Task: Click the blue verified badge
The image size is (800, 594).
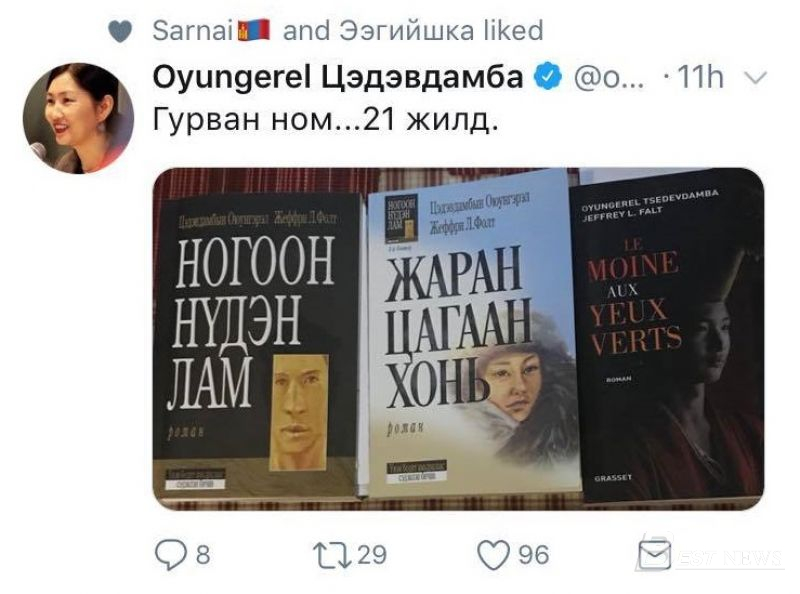Action: pos(547,77)
